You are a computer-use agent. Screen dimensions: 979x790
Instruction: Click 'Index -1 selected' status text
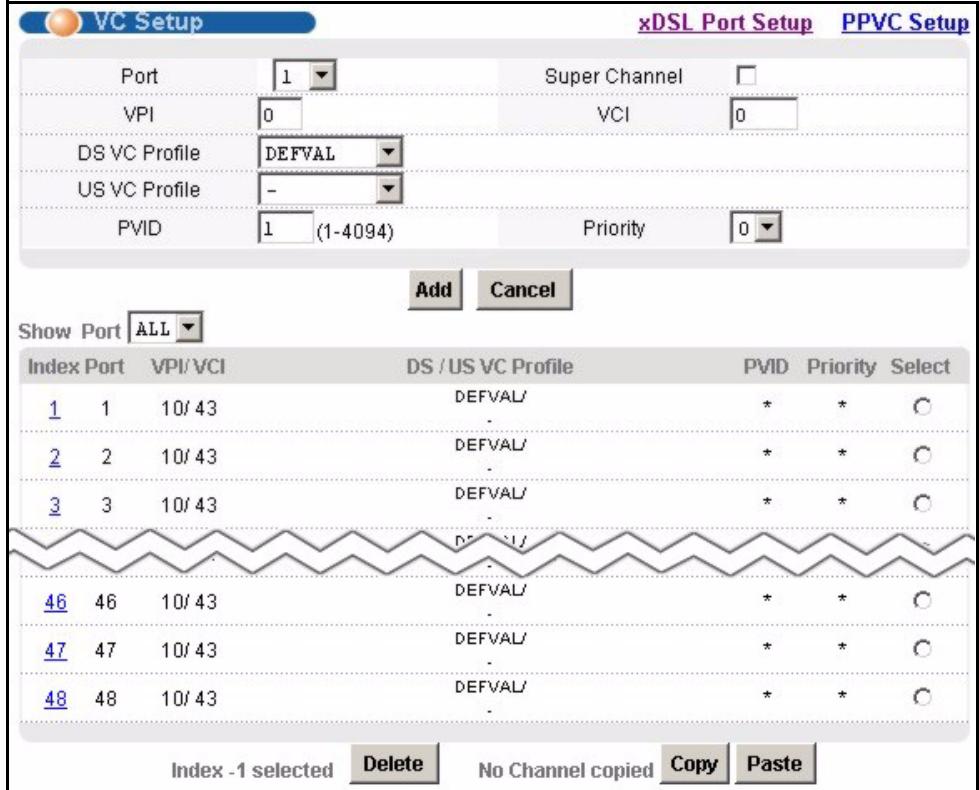click(x=252, y=770)
